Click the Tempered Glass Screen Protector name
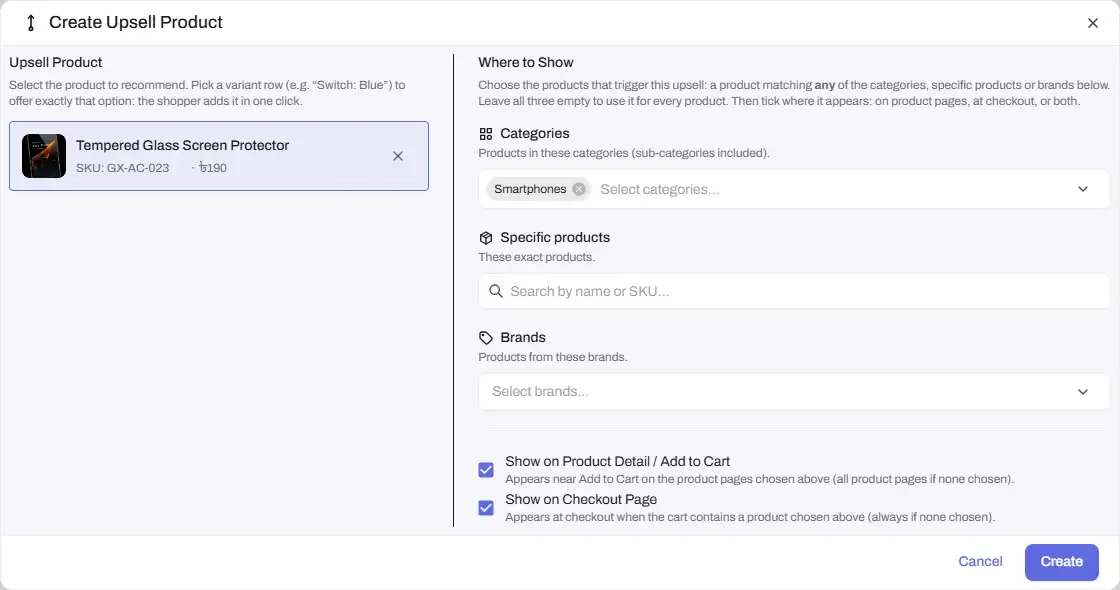The width and height of the screenshot is (1120, 590). coord(182,145)
